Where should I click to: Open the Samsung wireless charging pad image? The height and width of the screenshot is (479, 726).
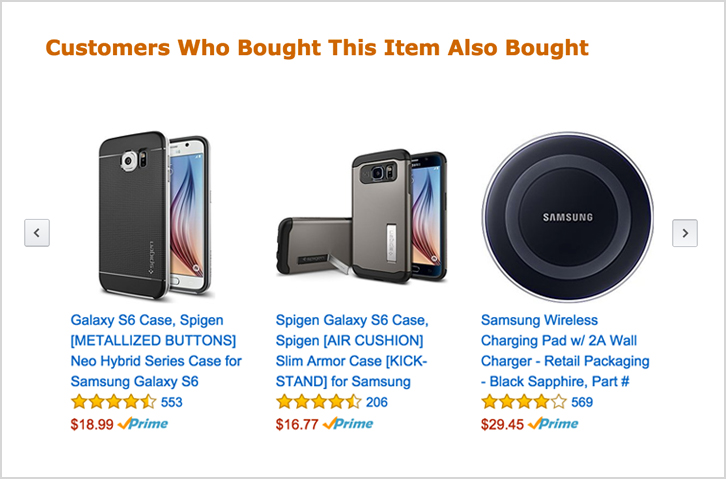[568, 217]
